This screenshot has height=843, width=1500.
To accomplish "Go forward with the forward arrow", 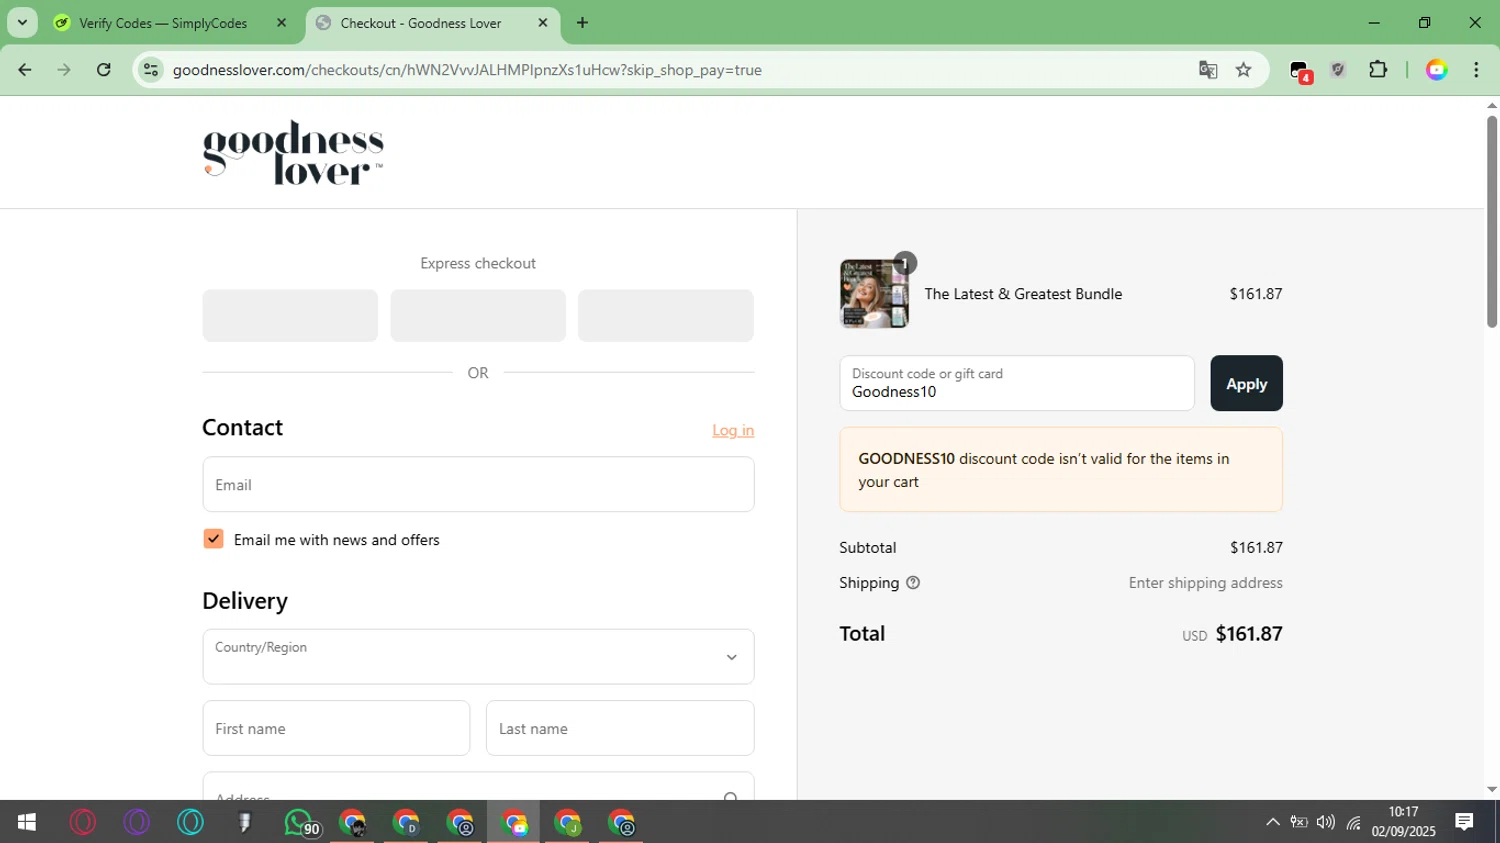I will 64,70.
